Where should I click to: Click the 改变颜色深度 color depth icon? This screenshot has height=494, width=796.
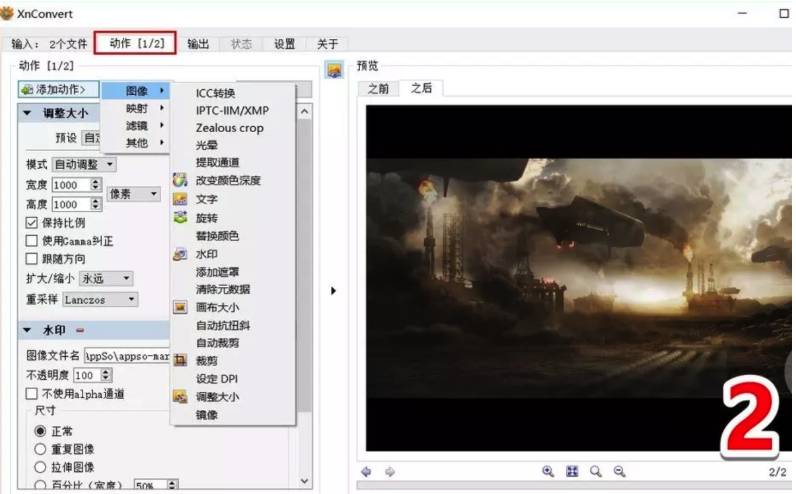point(180,180)
